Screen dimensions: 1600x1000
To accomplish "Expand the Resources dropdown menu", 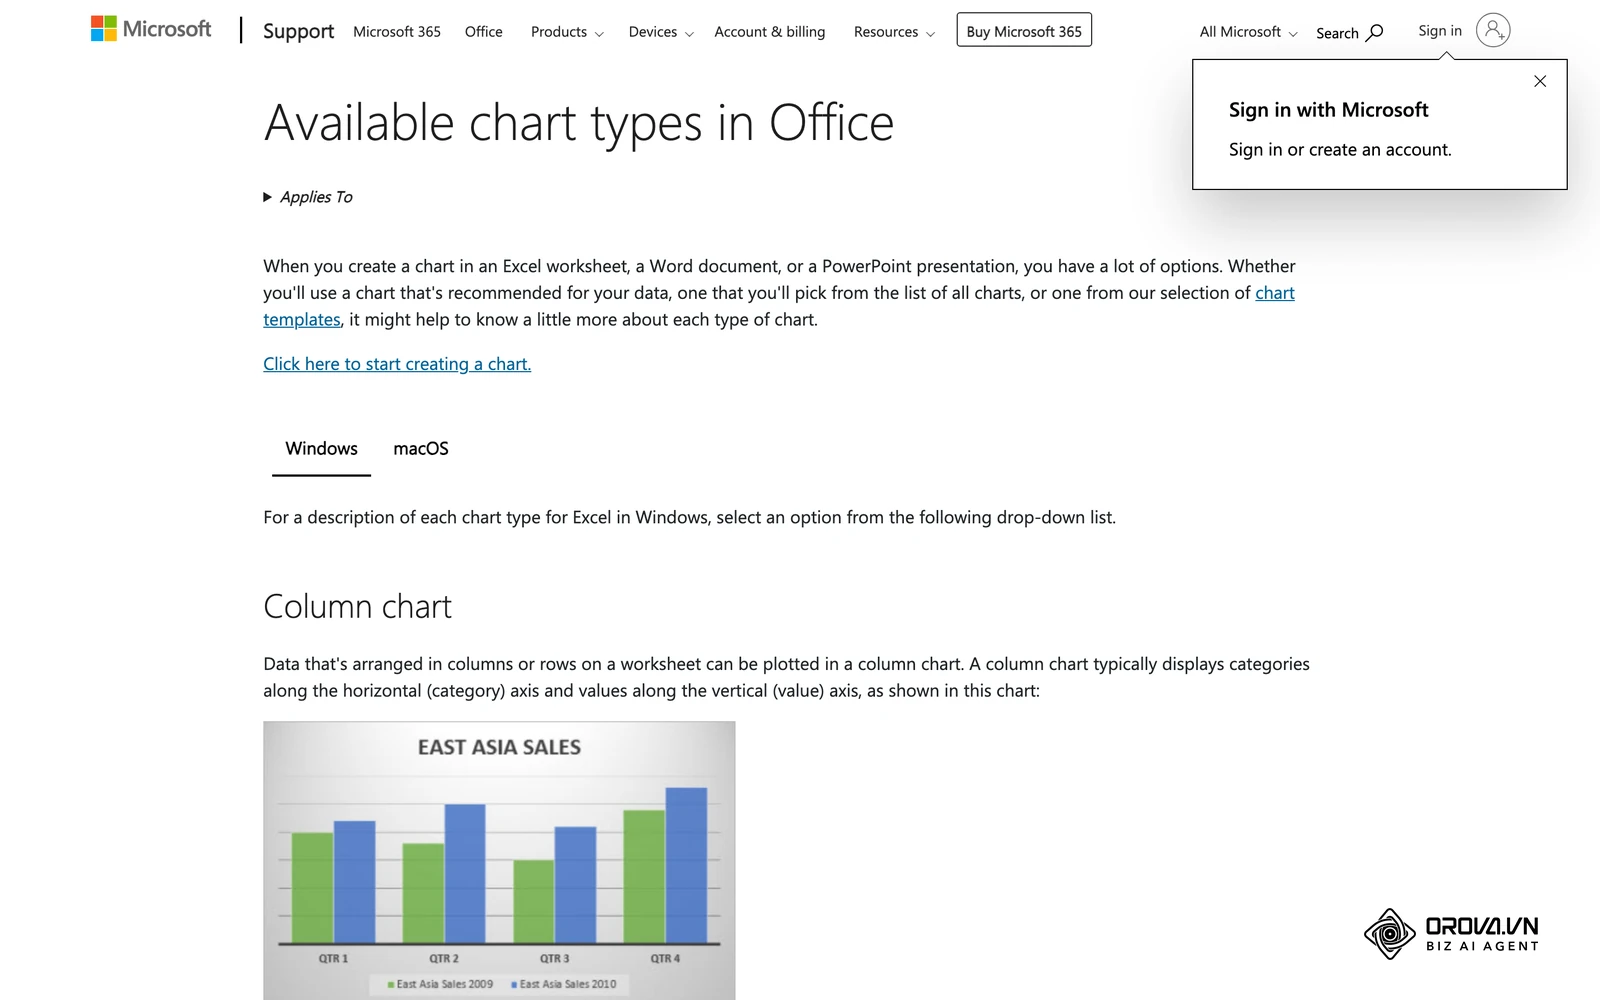I will 894,32.
